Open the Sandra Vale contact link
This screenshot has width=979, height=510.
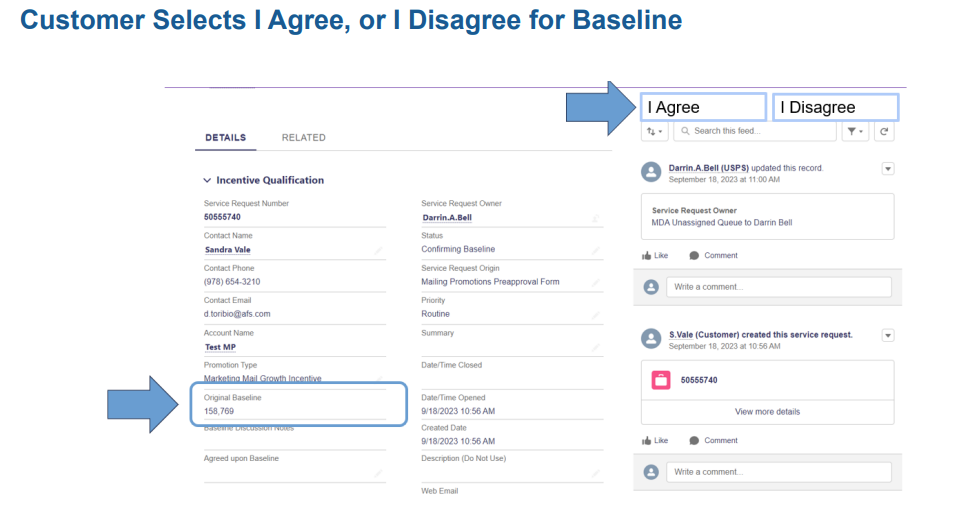pyautogui.click(x=225, y=249)
